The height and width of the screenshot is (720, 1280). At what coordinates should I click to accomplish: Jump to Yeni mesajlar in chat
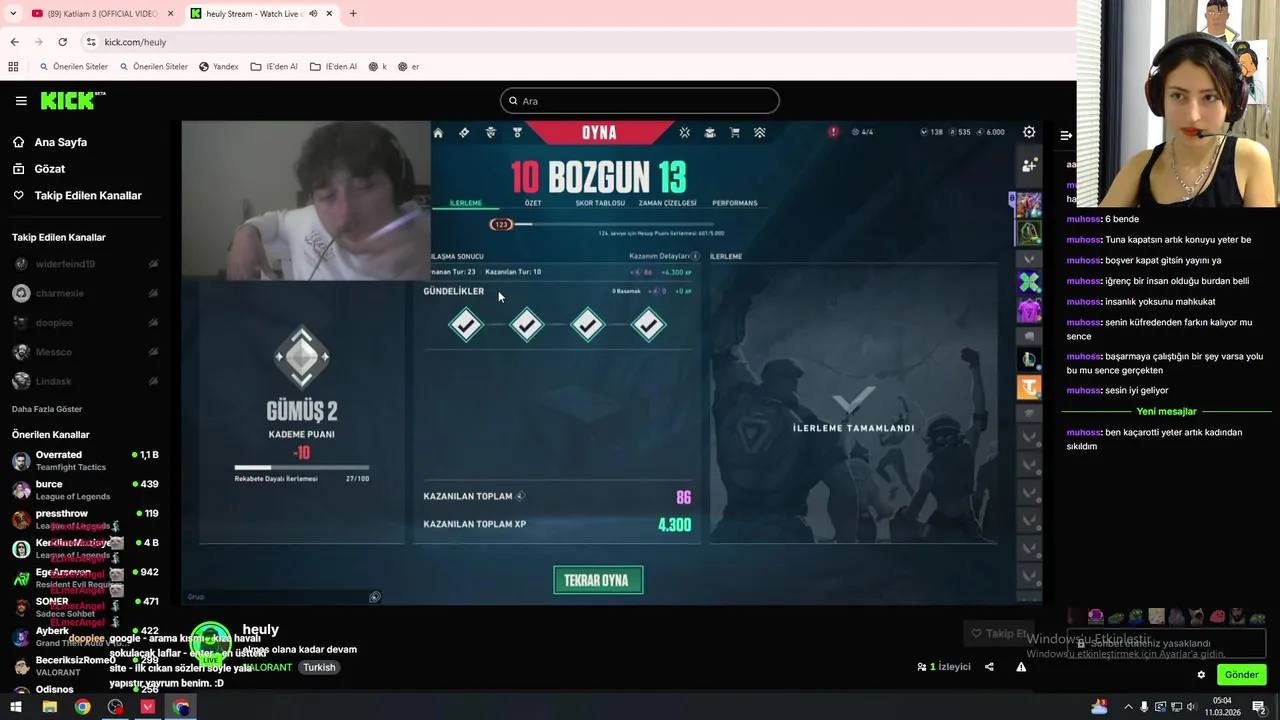click(x=1166, y=411)
